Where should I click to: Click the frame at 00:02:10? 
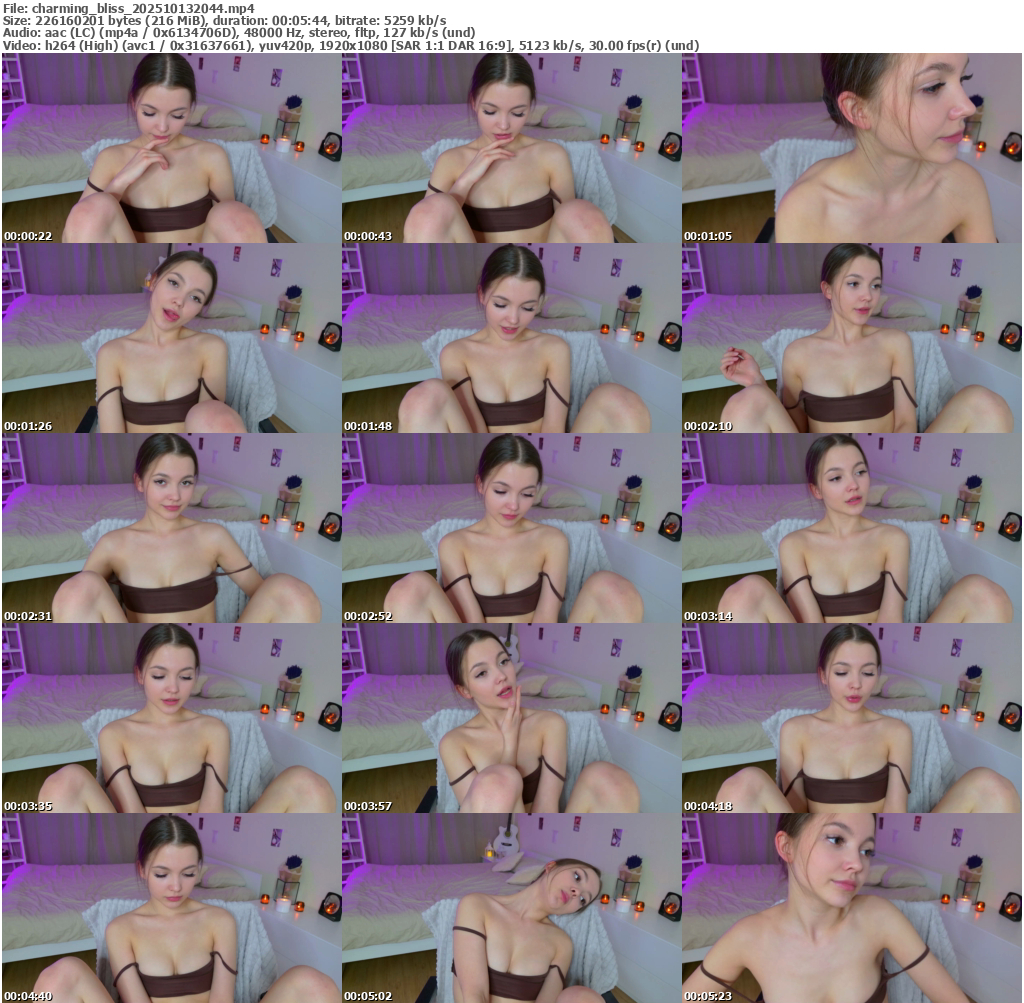point(851,338)
